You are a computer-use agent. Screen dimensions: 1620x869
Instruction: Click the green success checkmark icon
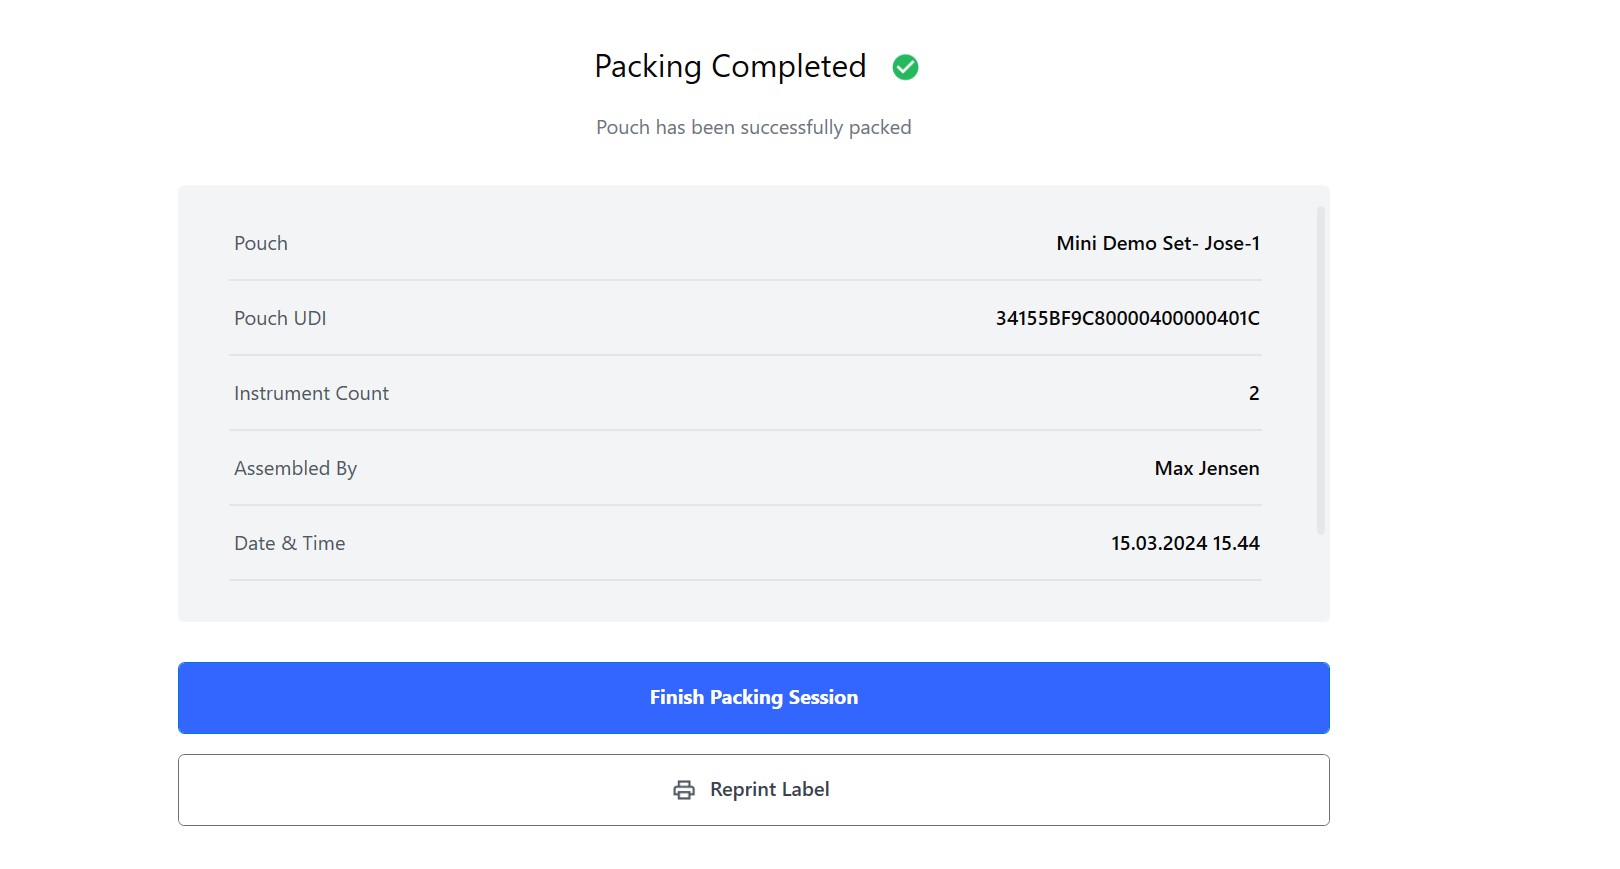tap(905, 67)
